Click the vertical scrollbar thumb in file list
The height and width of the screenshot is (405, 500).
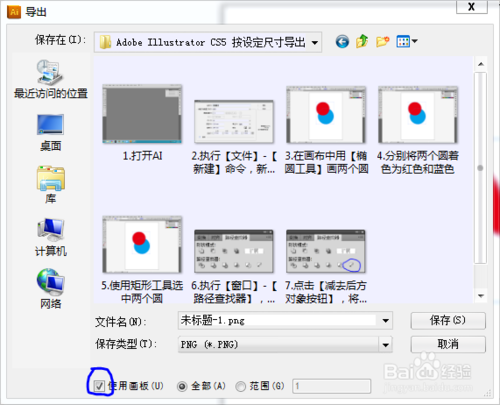pyautogui.click(x=480, y=168)
